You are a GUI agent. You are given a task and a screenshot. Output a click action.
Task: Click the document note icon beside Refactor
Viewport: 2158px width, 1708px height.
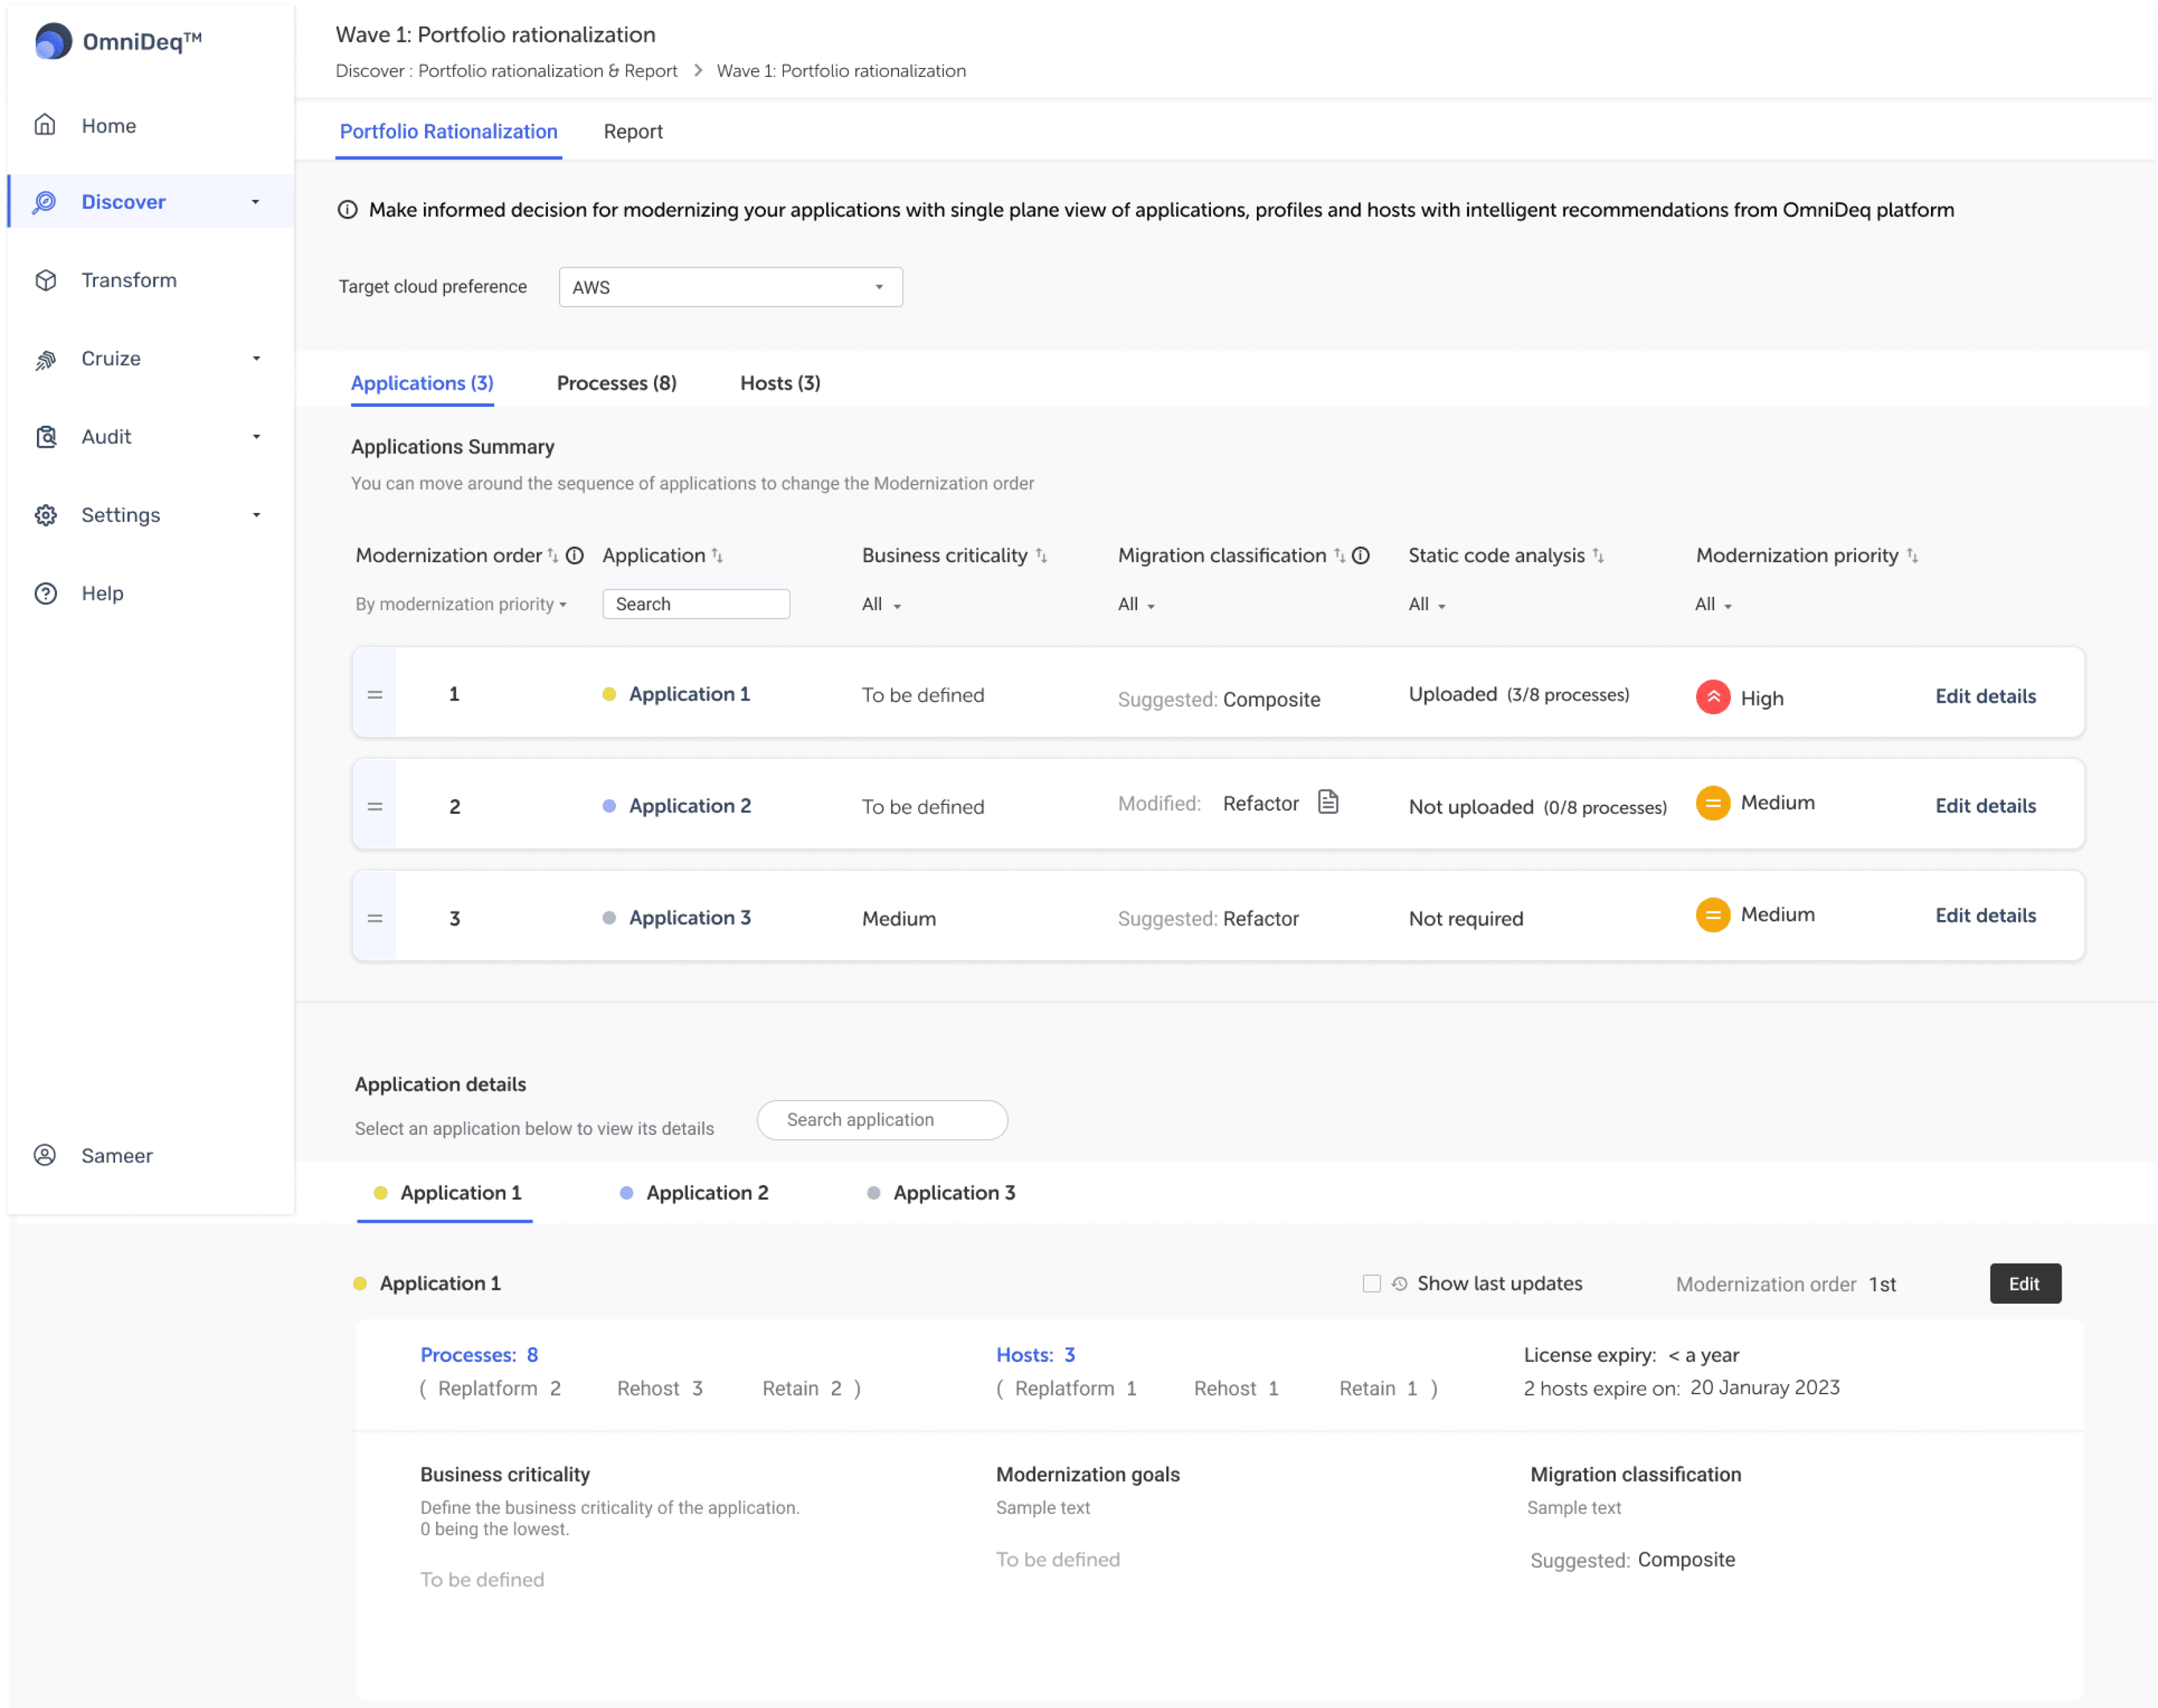[1327, 802]
